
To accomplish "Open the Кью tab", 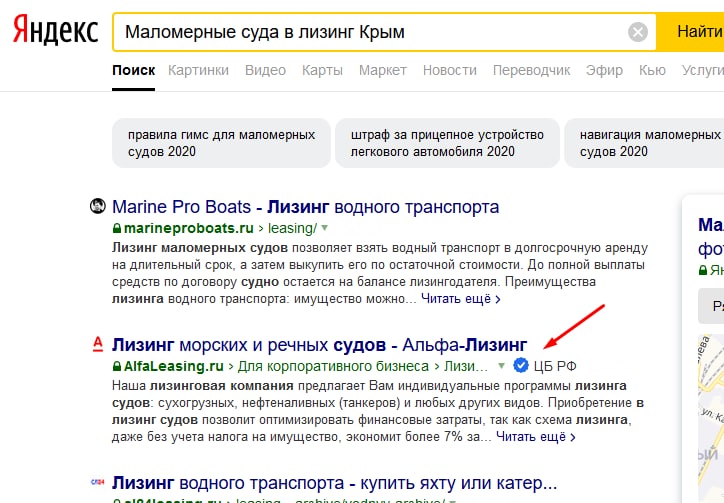I will click(652, 70).
